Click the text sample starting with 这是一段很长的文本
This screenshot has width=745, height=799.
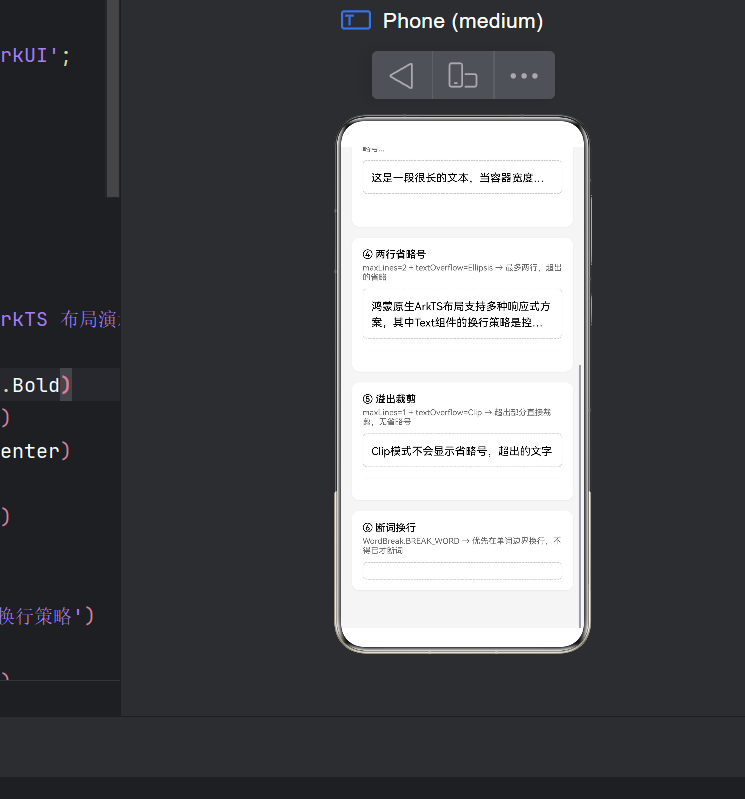coord(458,177)
